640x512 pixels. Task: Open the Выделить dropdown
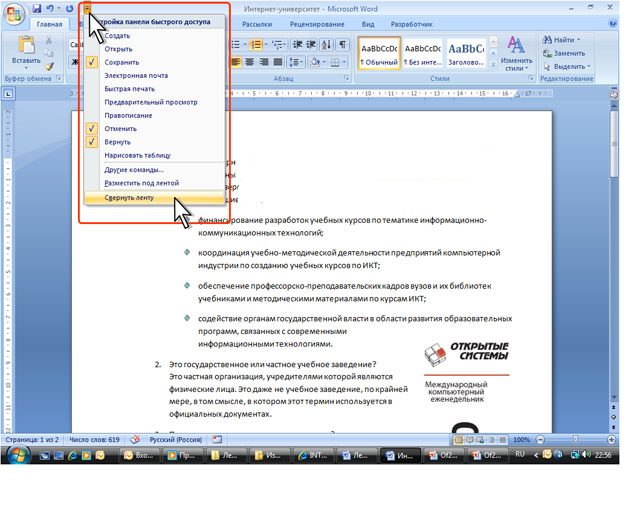coord(567,66)
